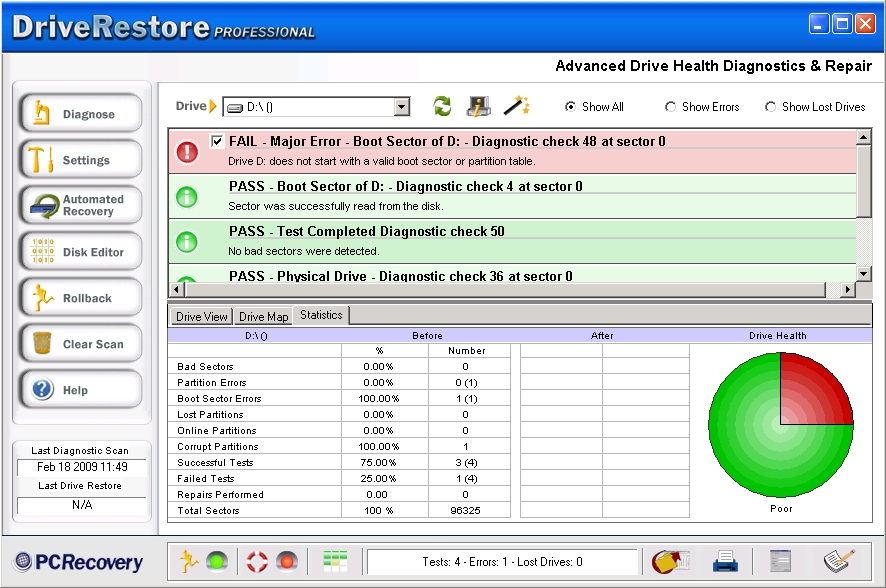This screenshot has height=588, width=886.
Task: Click the 'Bad Sectors' row label
Action: (205, 367)
